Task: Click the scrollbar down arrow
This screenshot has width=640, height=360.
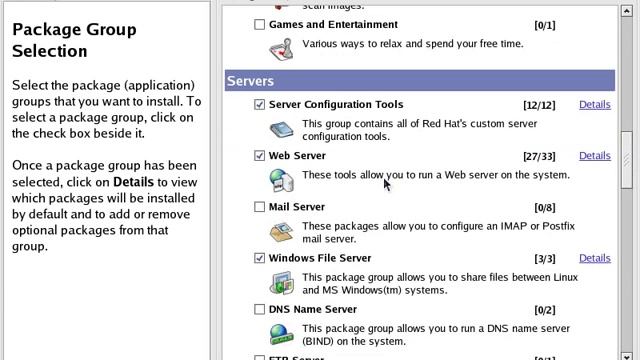Action: (x=627, y=356)
